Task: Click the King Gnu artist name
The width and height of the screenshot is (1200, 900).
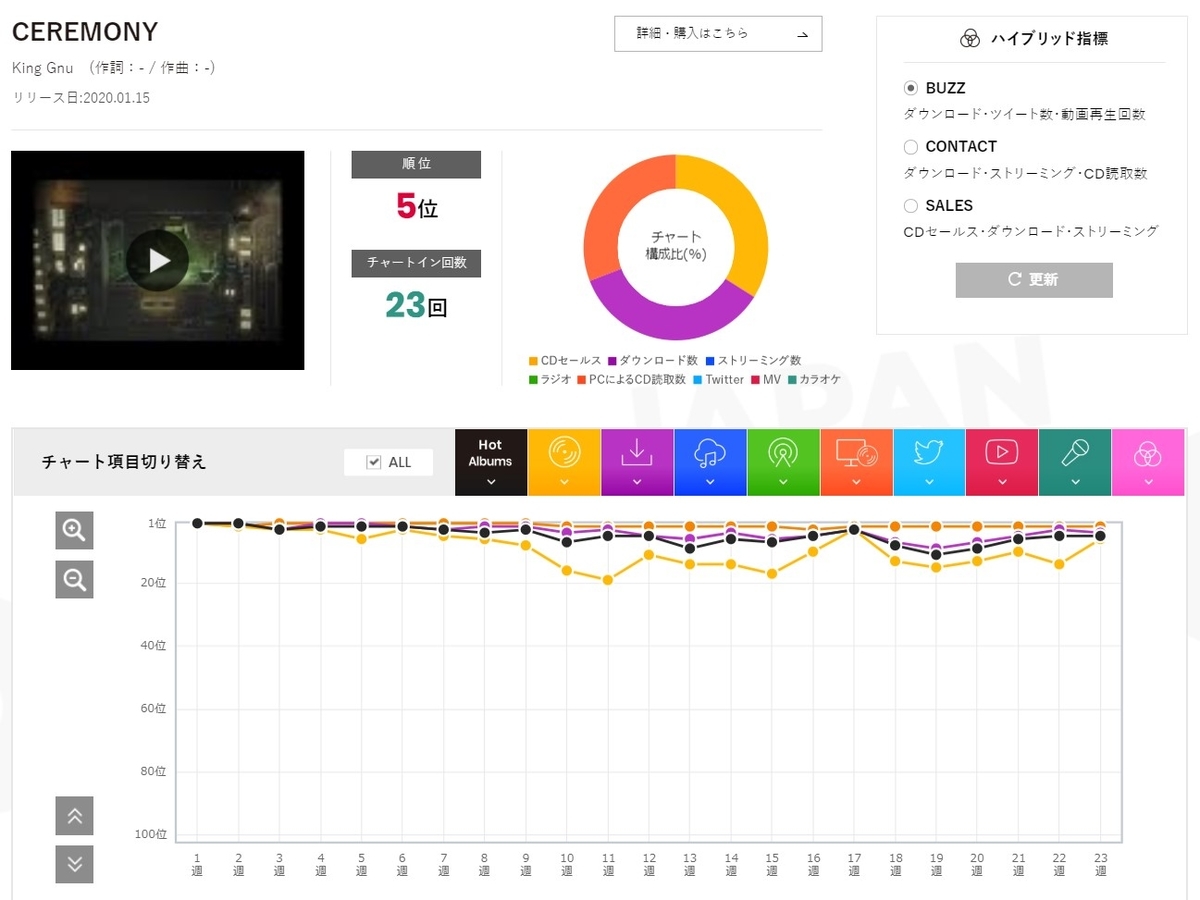Action: pyautogui.click(x=42, y=68)
